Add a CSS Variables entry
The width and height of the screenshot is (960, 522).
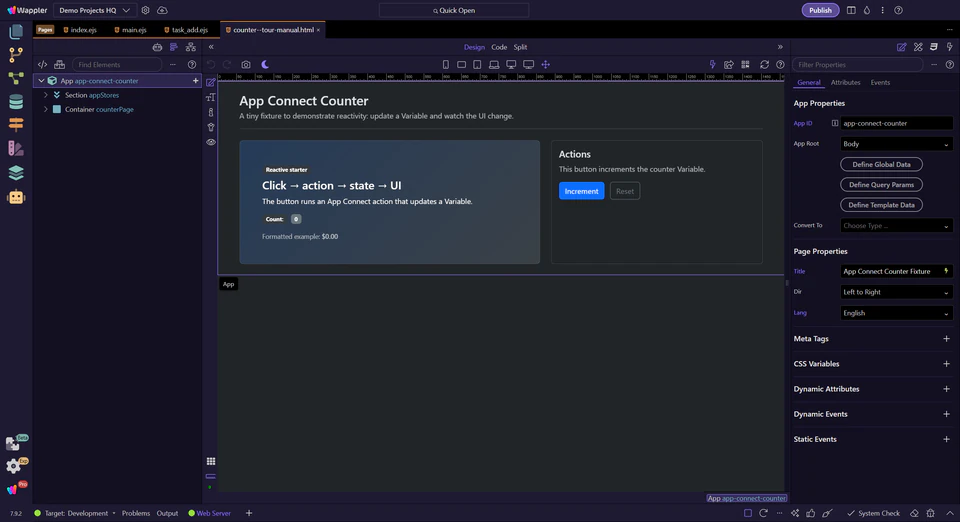tap(946, 364)
